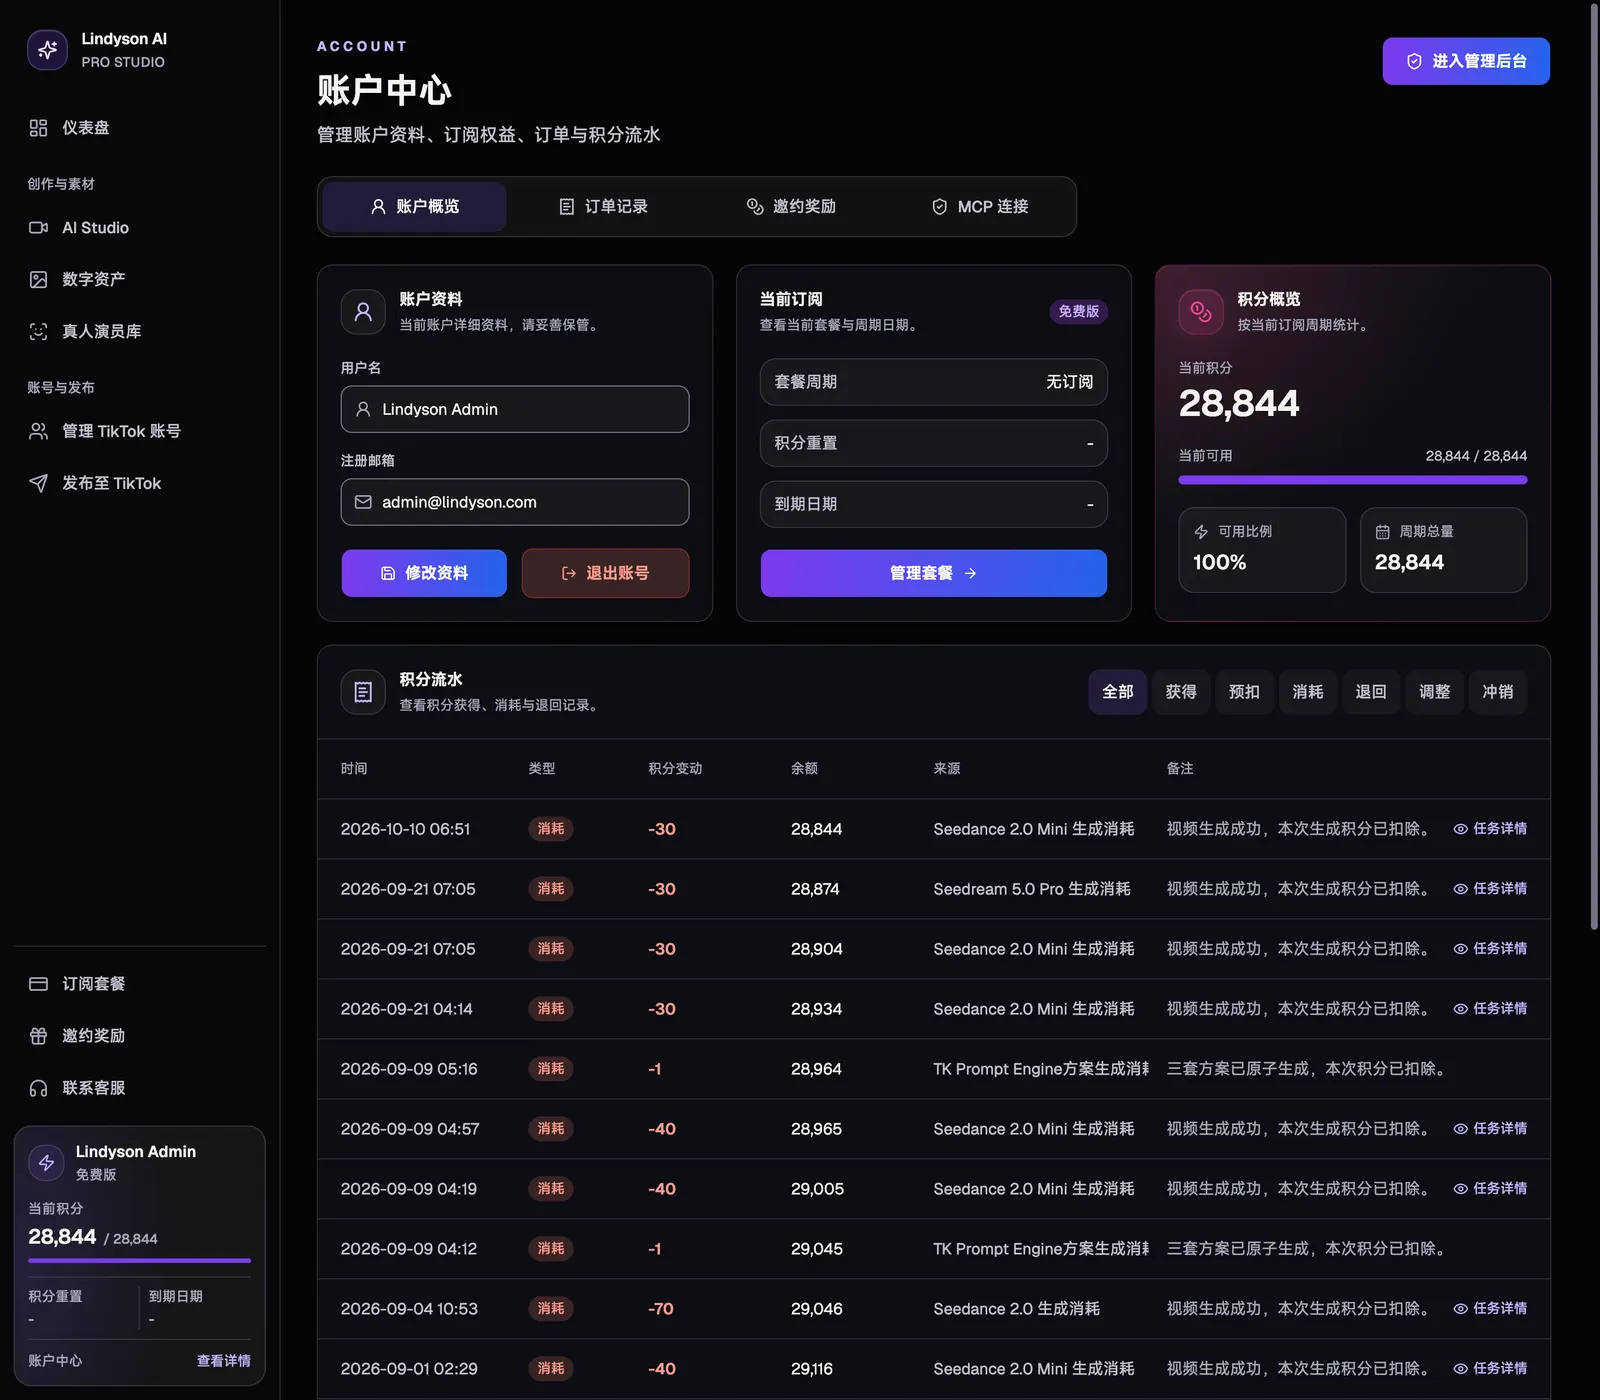Switch to 订单记录 tab
Screen dimensions: 1600x1400
[x=602, y=207]
